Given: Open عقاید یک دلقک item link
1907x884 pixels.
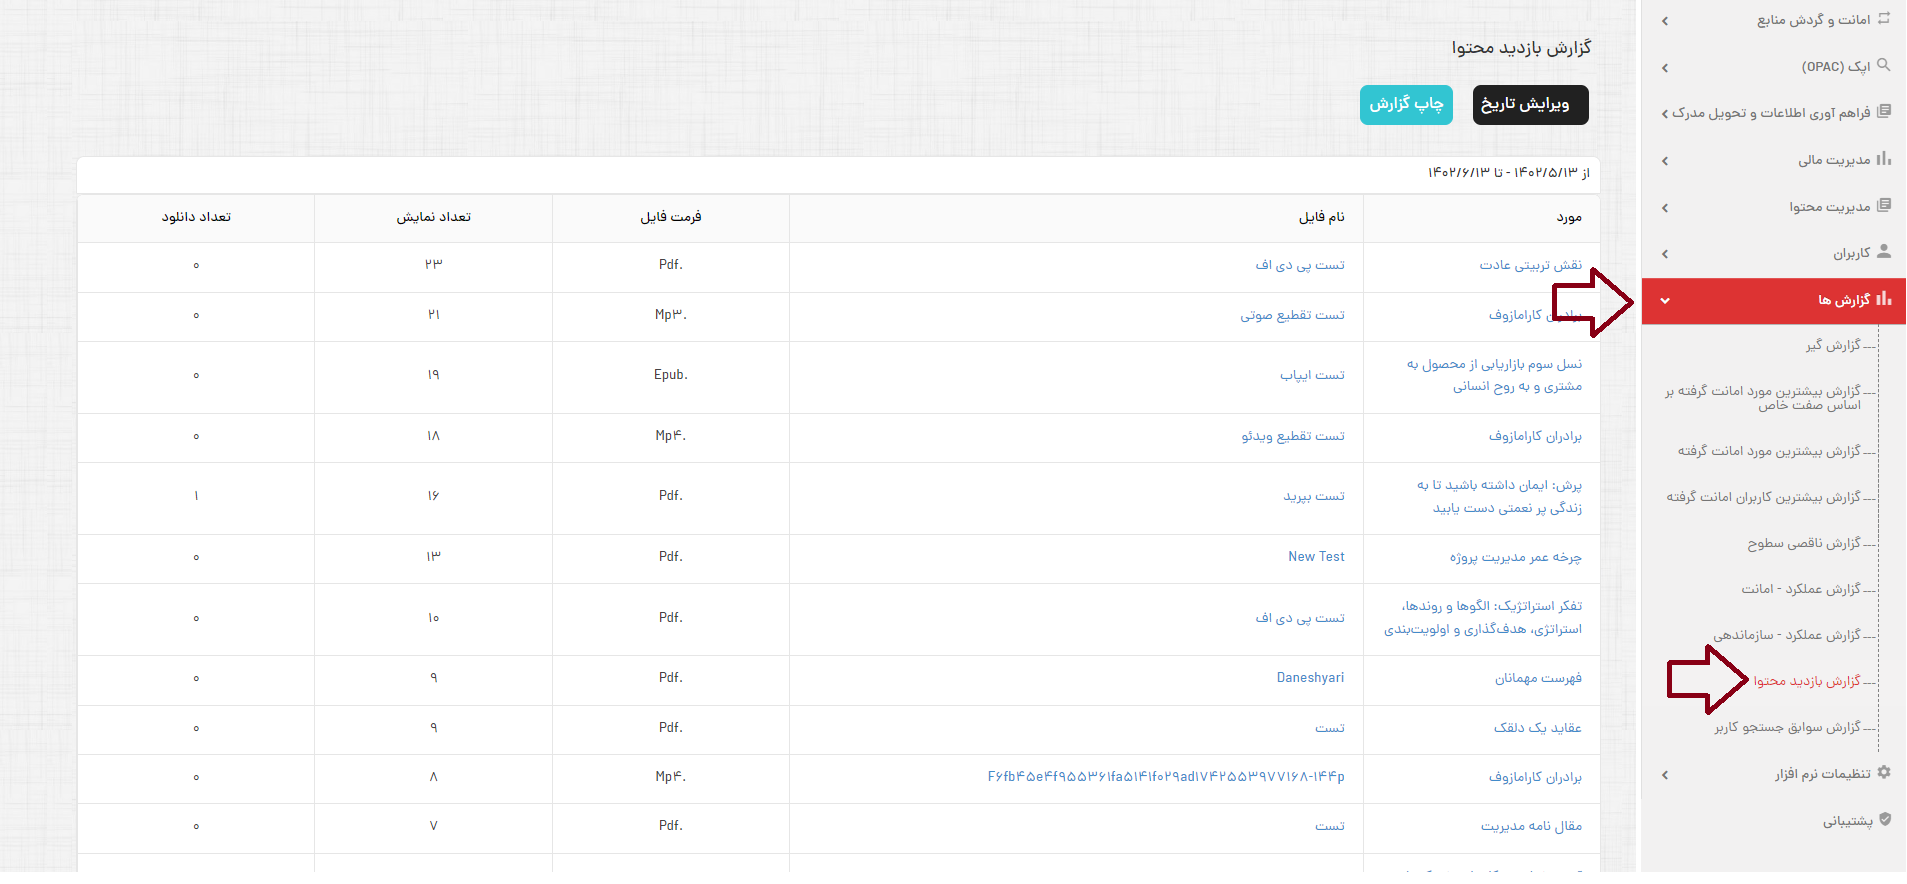Looking at the screenshot, I should (x=1538, y=728).
